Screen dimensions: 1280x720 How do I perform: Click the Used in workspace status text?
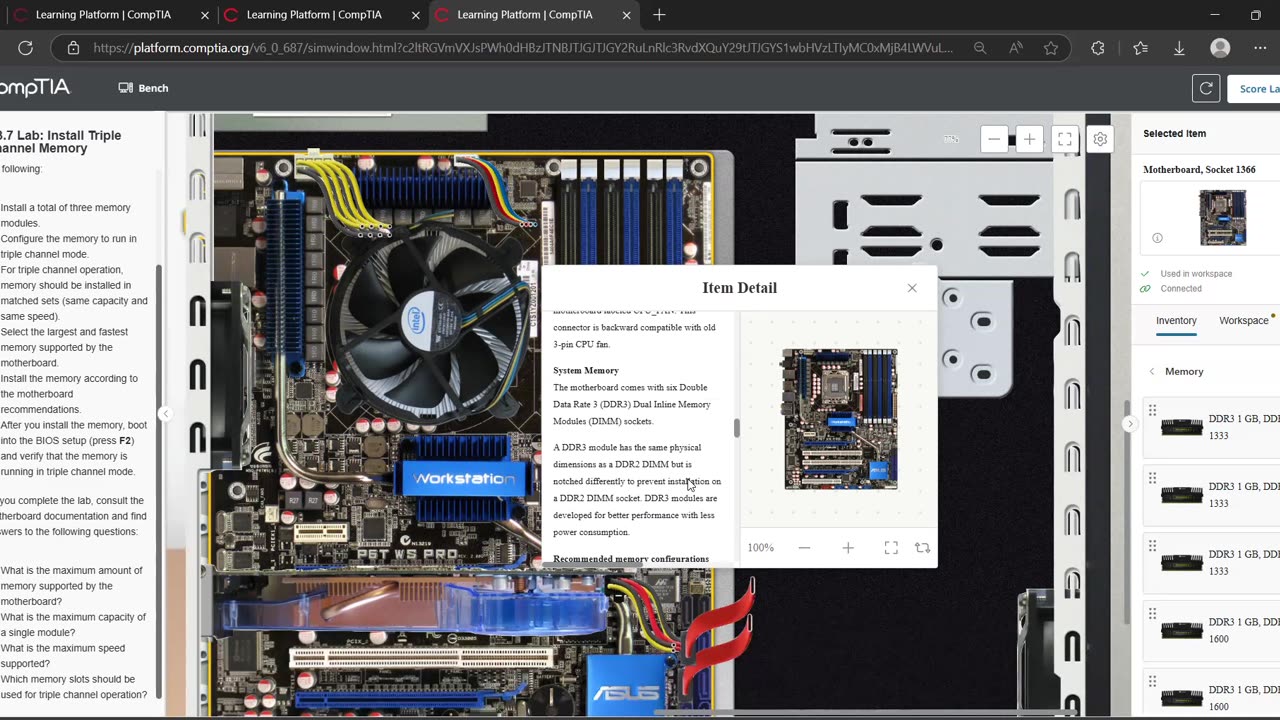pyautogui.click(x=1196, y=273)
